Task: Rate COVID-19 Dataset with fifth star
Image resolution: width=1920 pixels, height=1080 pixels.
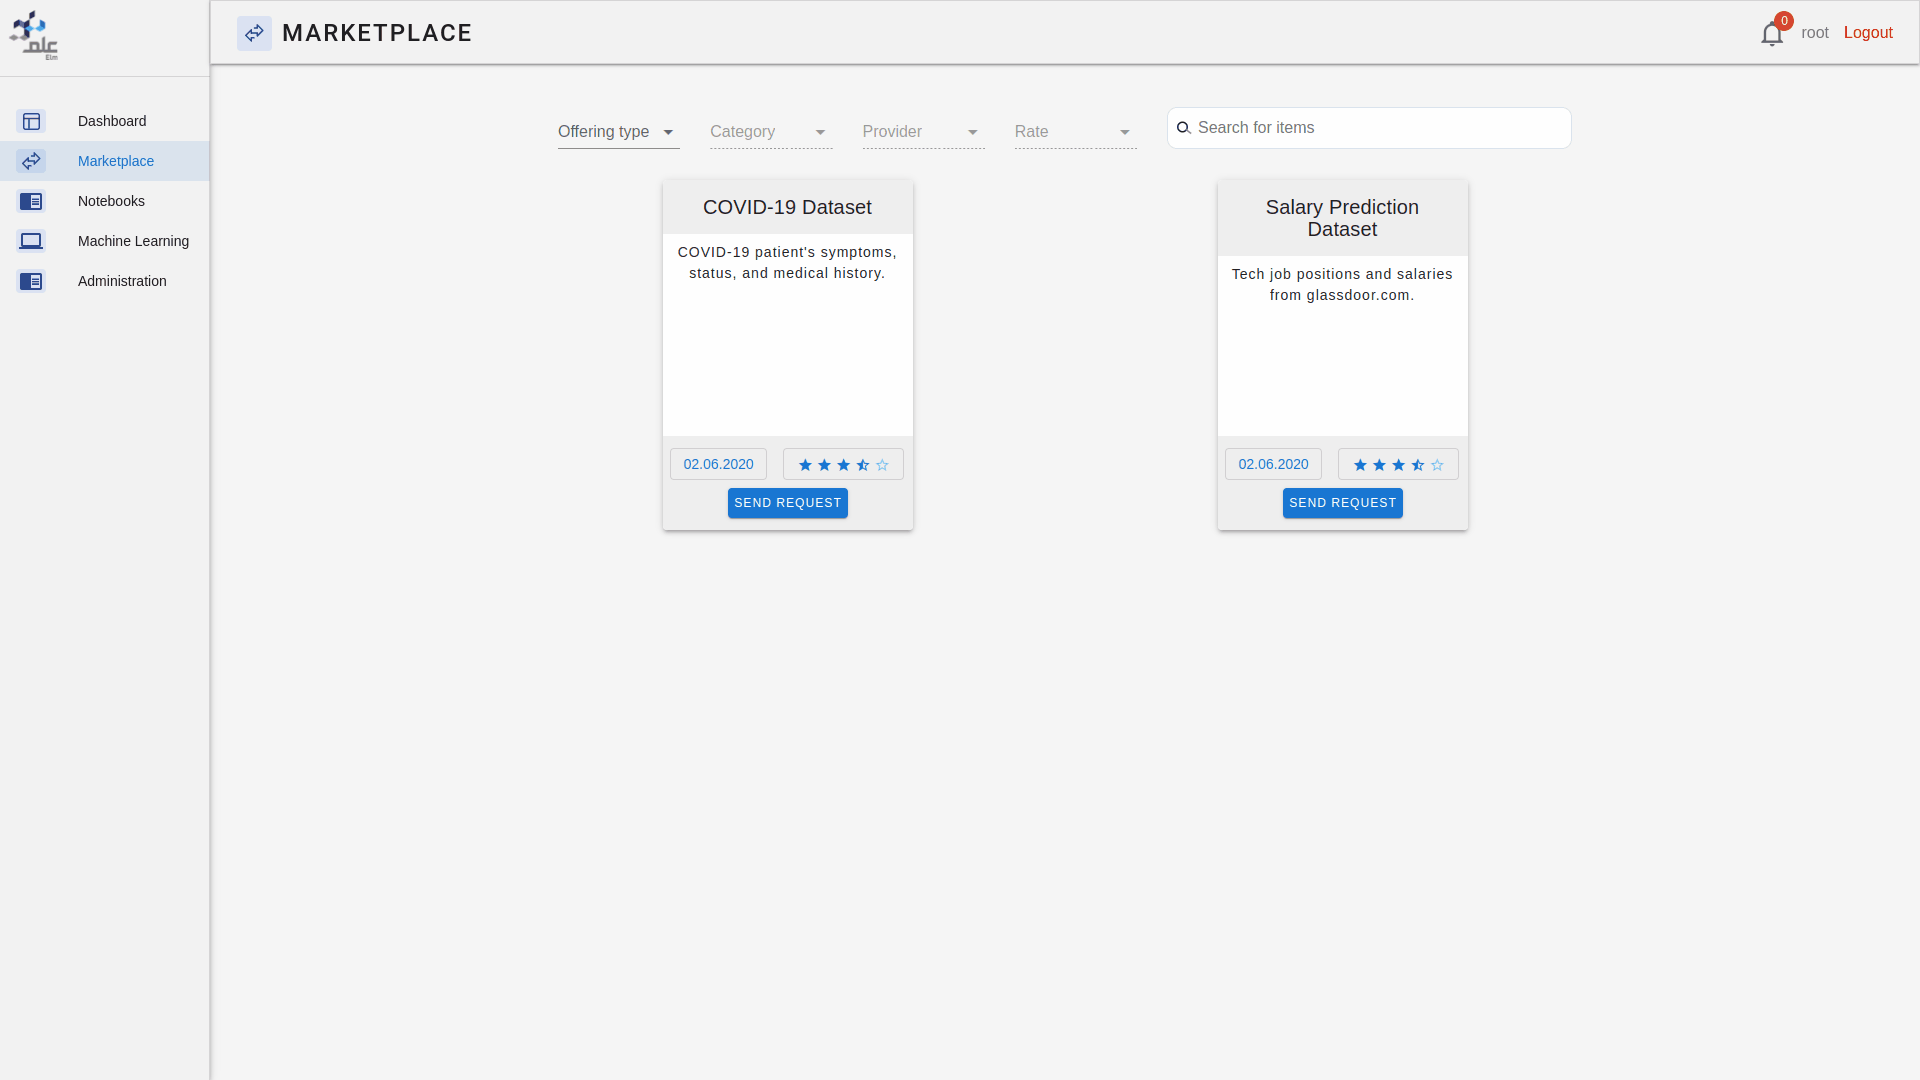Action: click(x=882, y=465)
